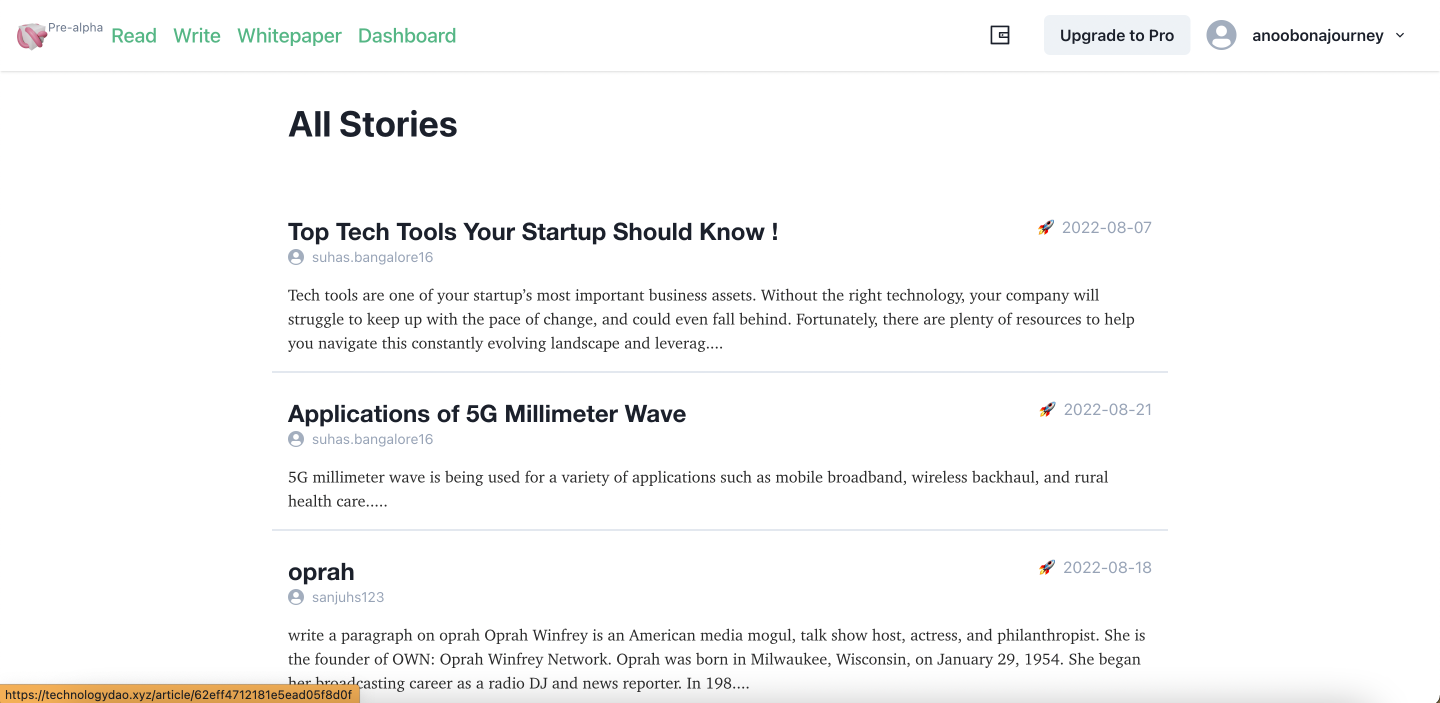Viewport: 1440px width, 703px height.
Task: Click author avatar under Top Tech Tools title
Action: [296, 257]
